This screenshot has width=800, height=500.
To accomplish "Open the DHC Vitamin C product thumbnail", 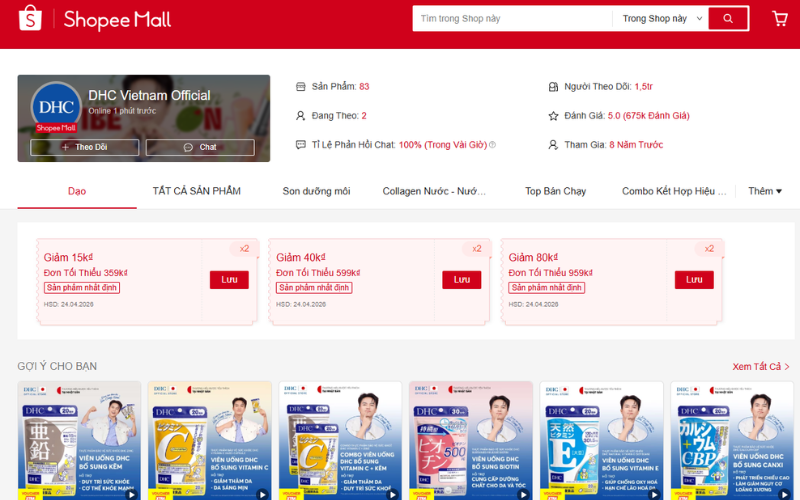I will 210,441.
